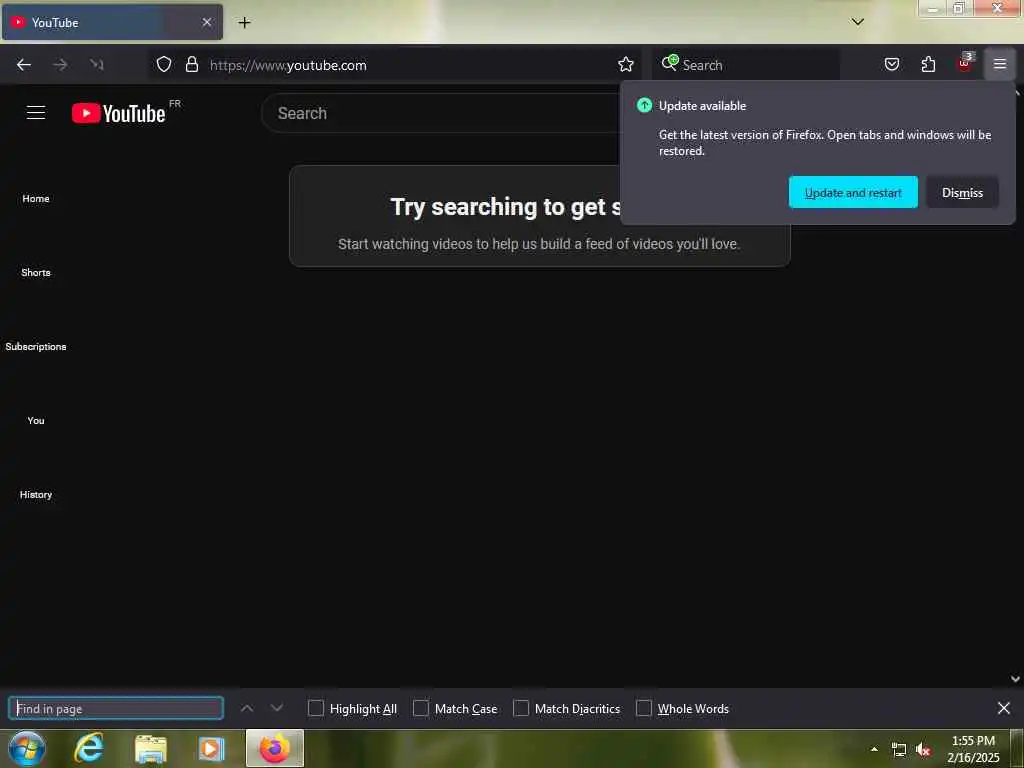Click the search engine magnifier icon
1024x768 pixels.
[669, 63]
